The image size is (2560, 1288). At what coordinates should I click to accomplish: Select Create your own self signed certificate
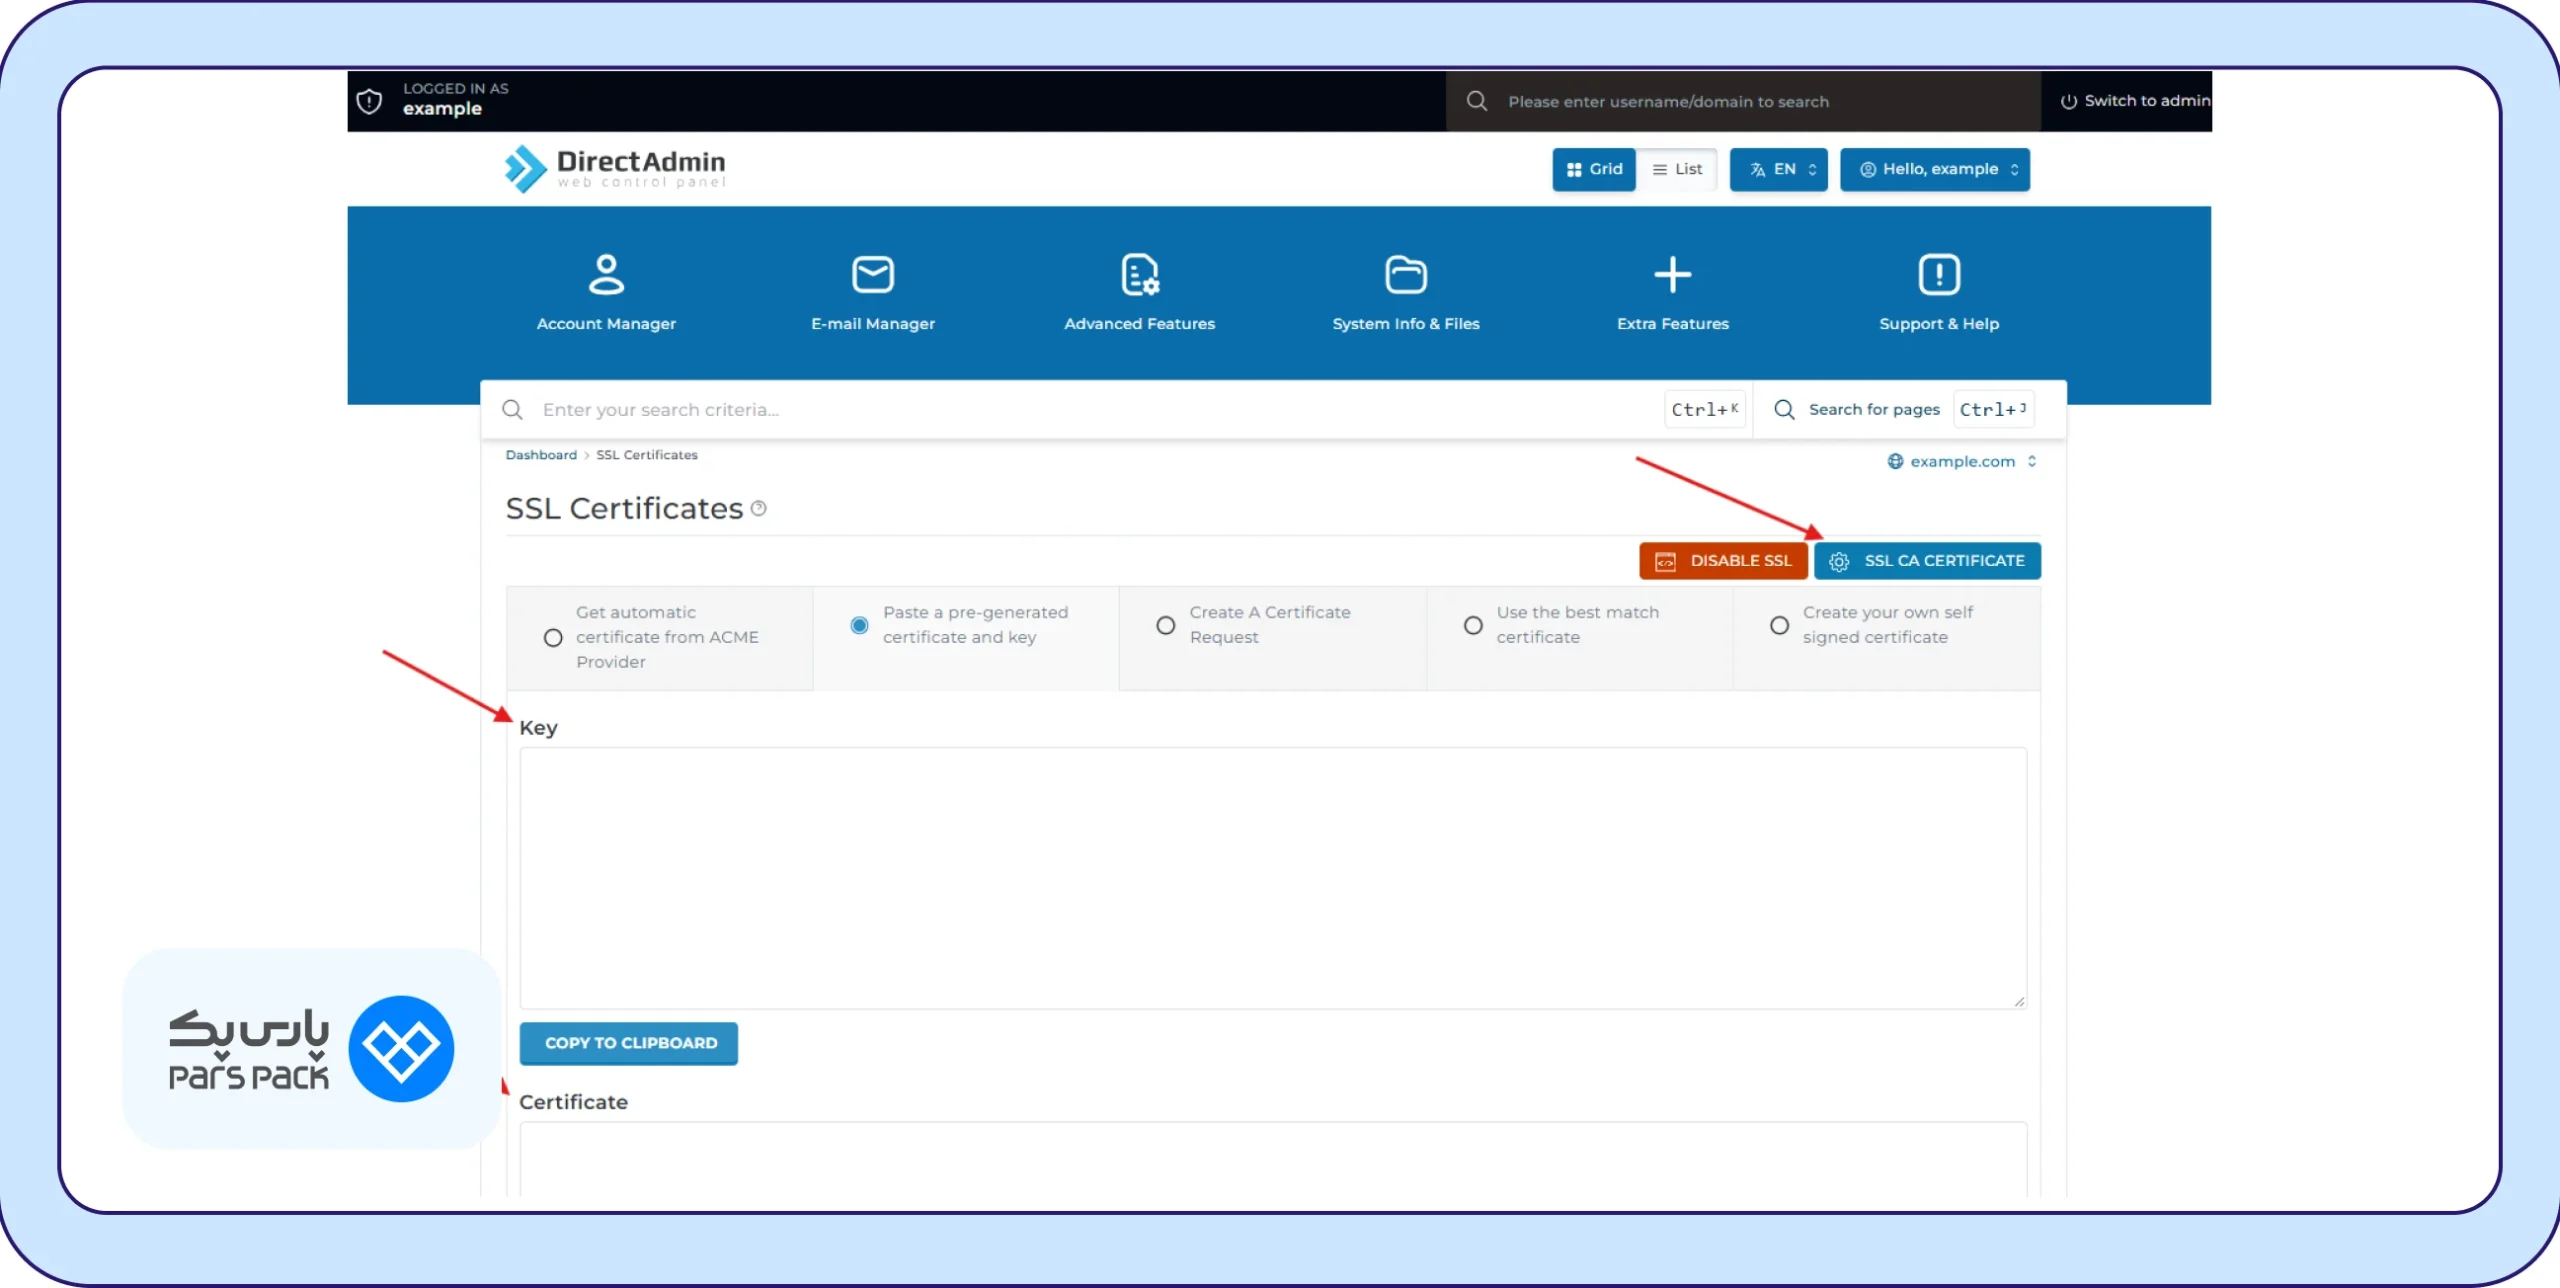coord(1779,625)
